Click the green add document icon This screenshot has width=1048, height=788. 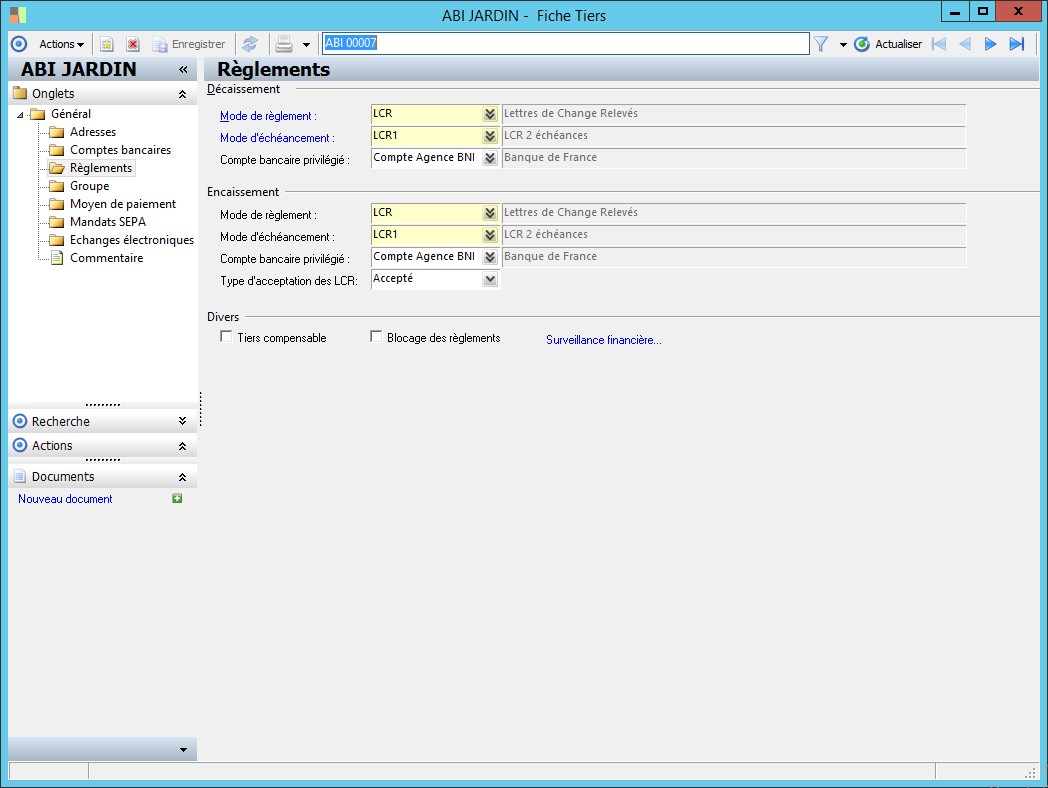[177, 499]
